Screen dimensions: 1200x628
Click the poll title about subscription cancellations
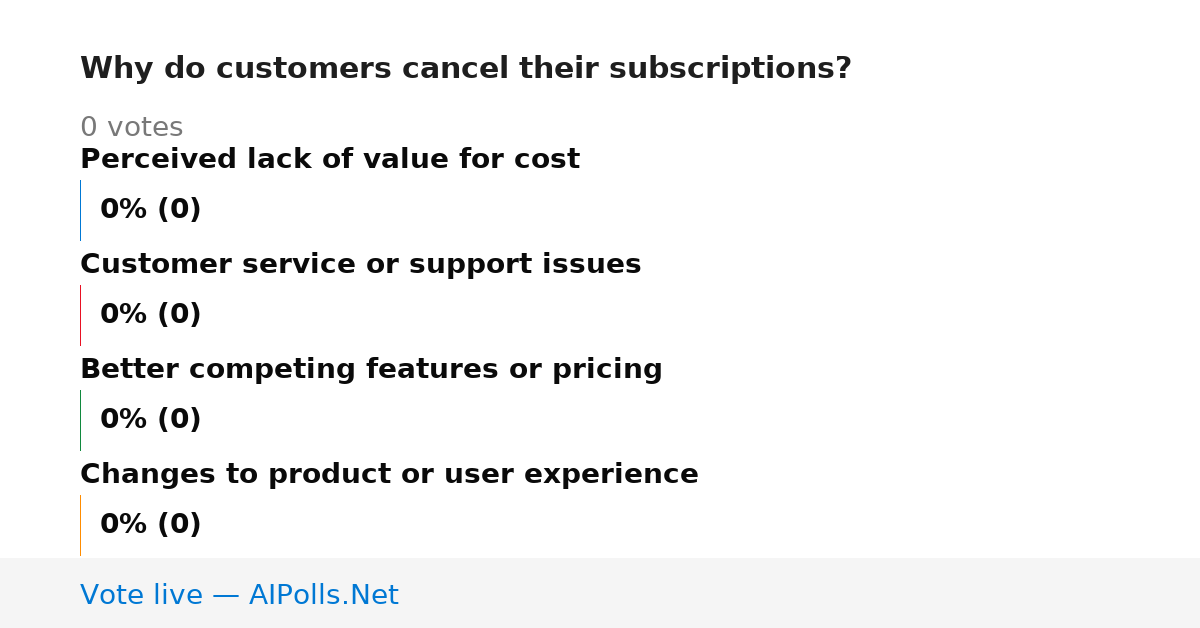point(466,69)
